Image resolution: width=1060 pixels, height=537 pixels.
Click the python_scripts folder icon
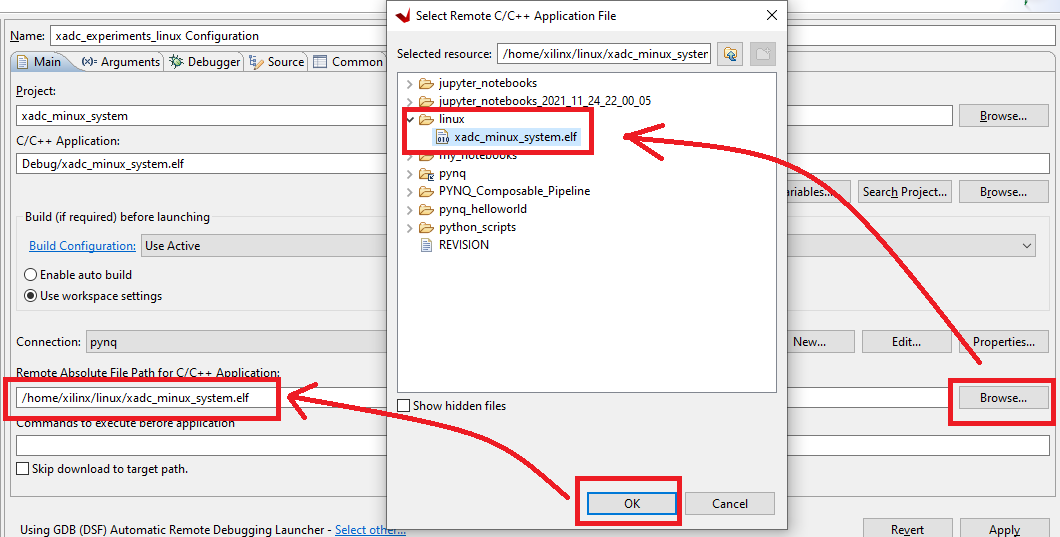(426, 227)
